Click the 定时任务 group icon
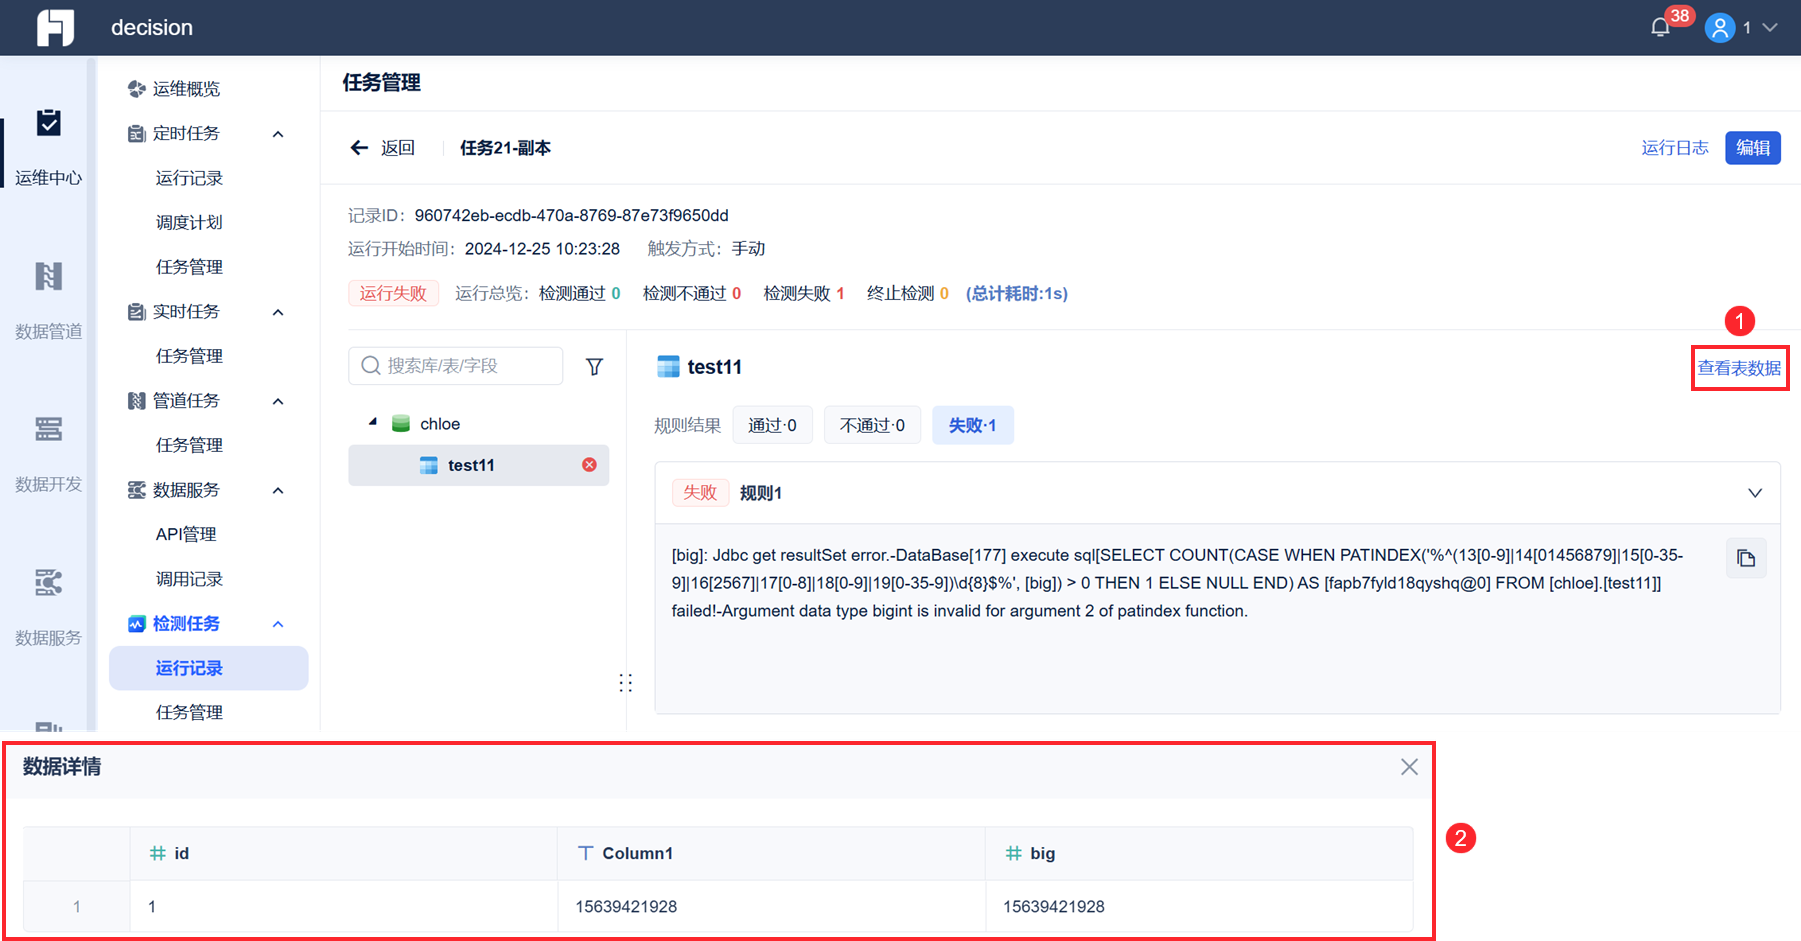The width and height of the screenshot is (1801, 941). click(x=136, y=134)
